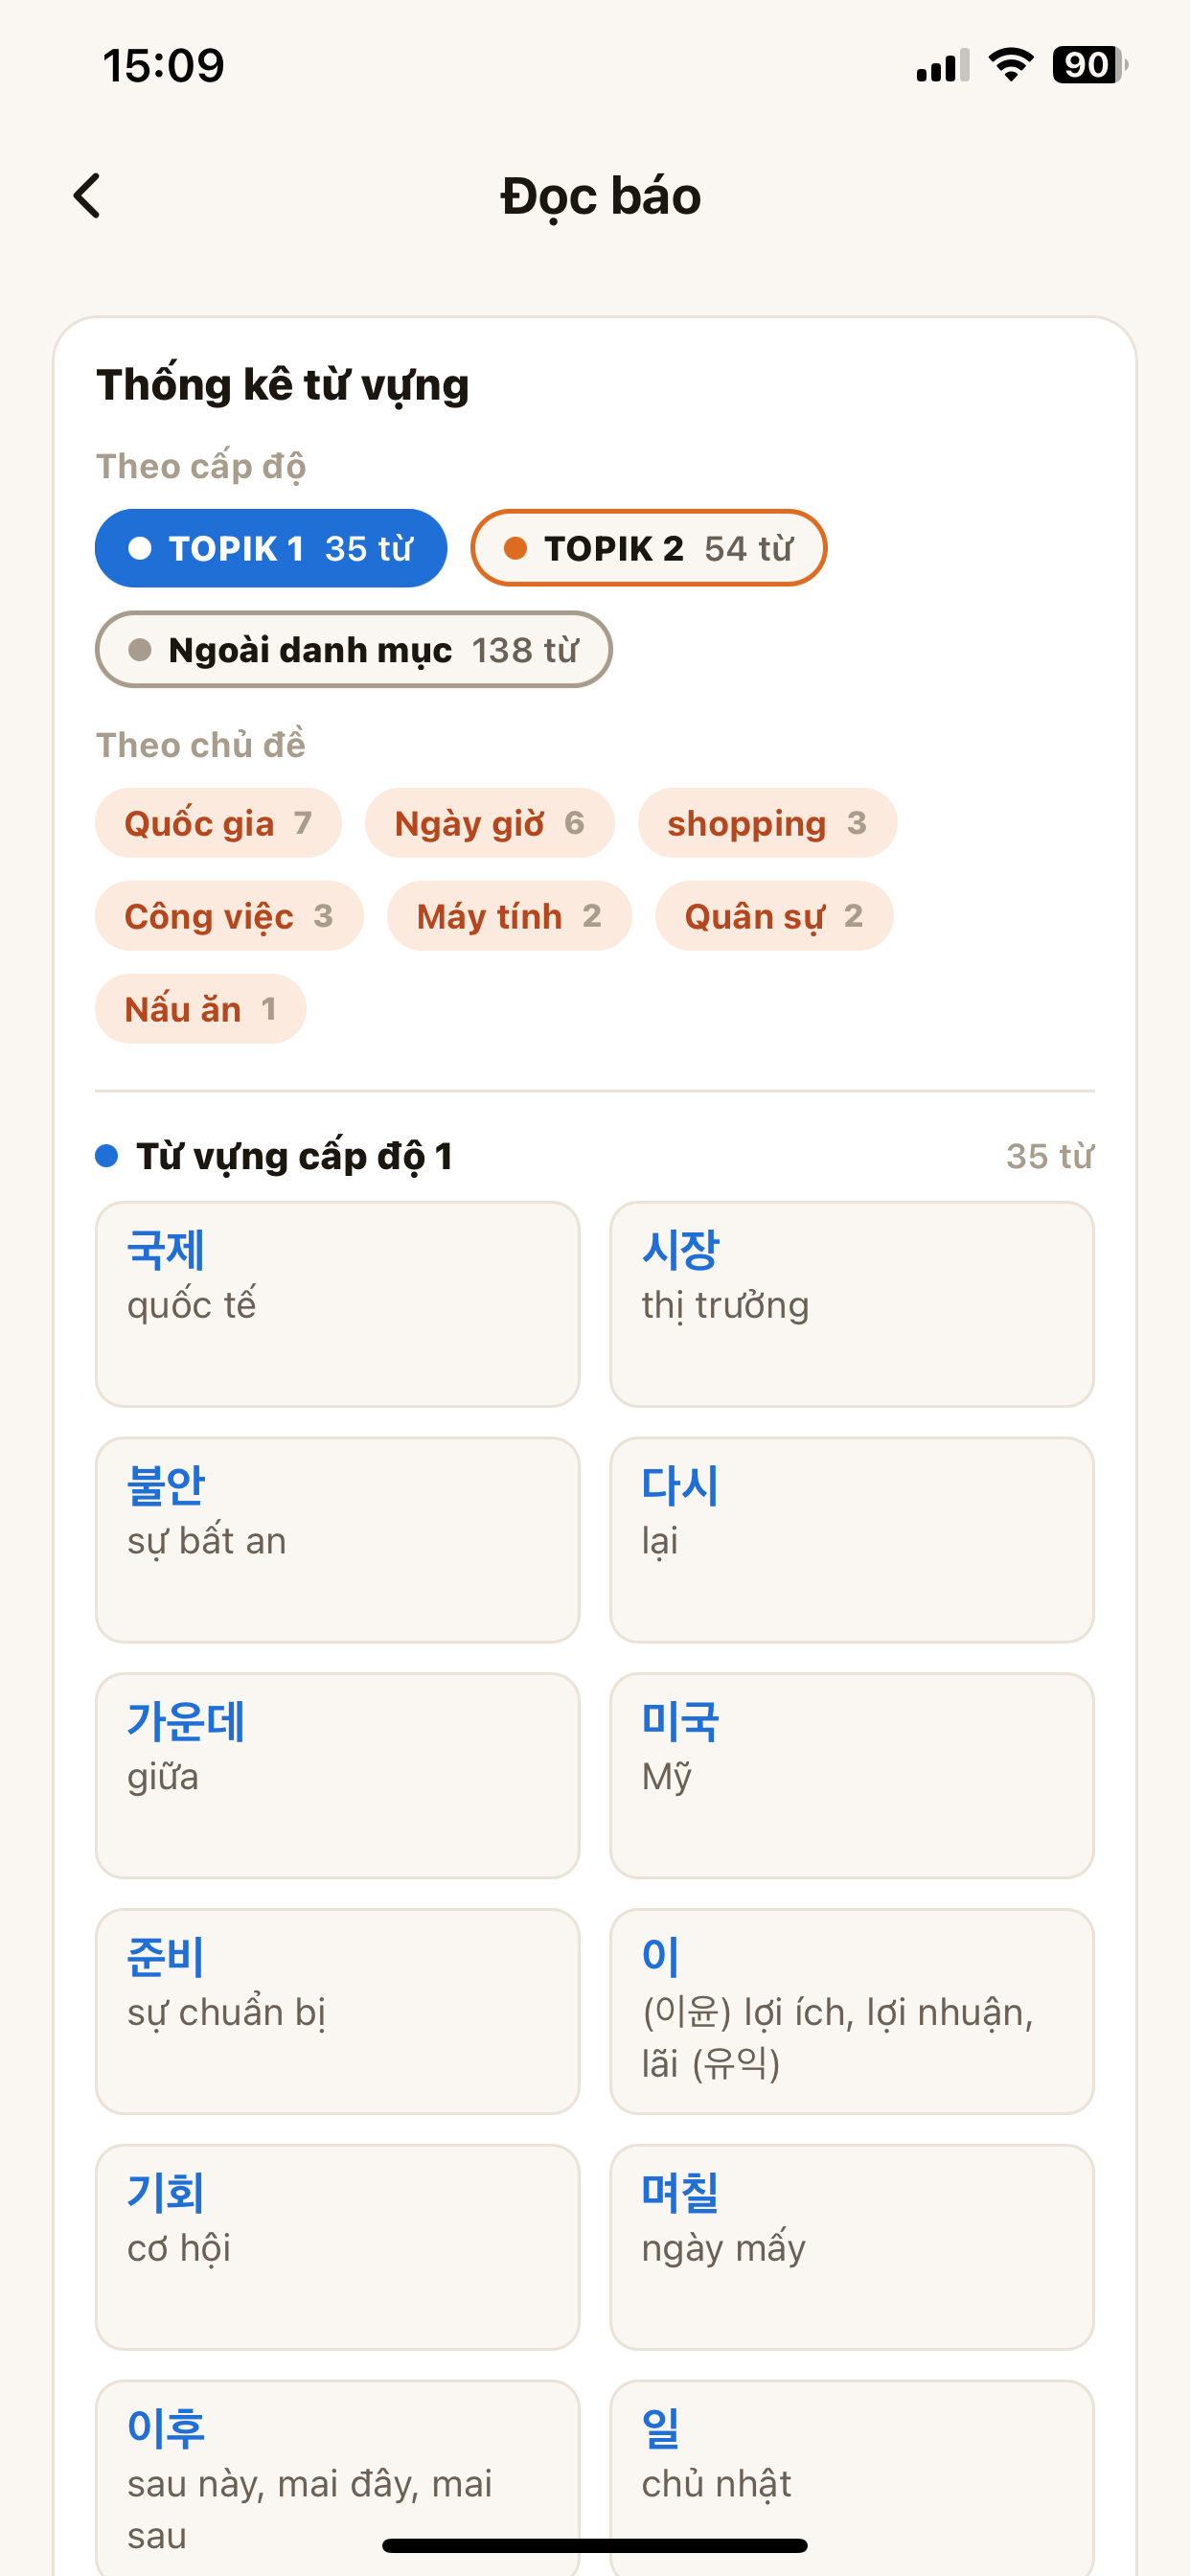Open the 며칠 word card

pos(852,2247)
